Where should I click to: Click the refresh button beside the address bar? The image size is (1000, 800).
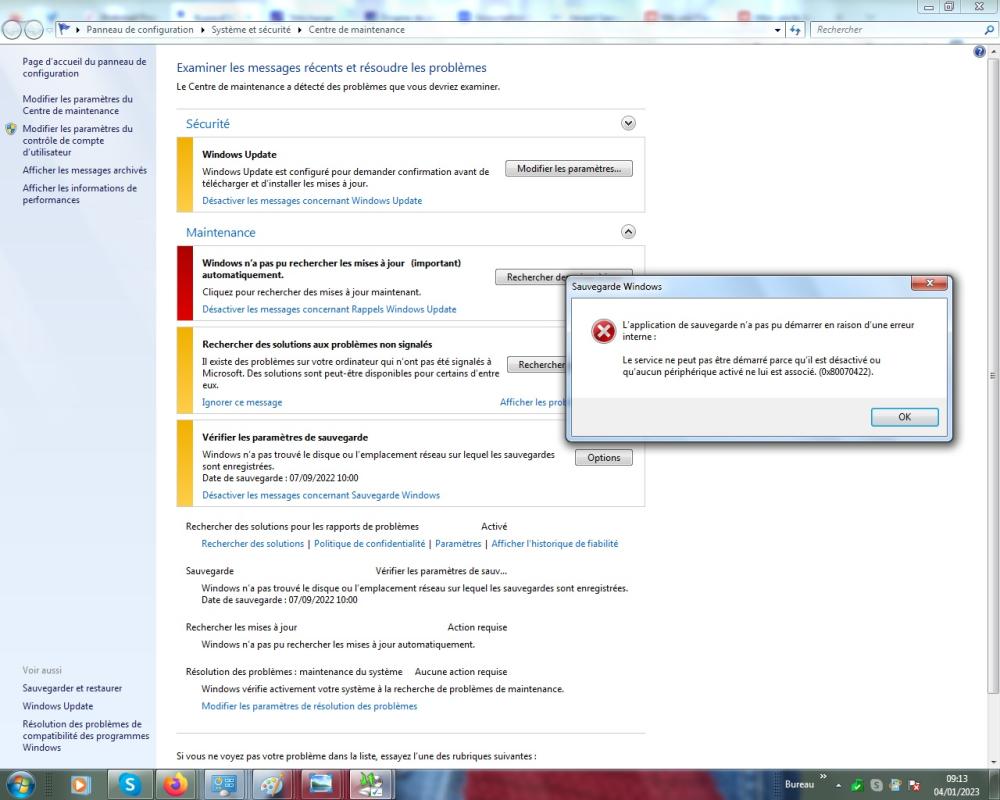797,30
